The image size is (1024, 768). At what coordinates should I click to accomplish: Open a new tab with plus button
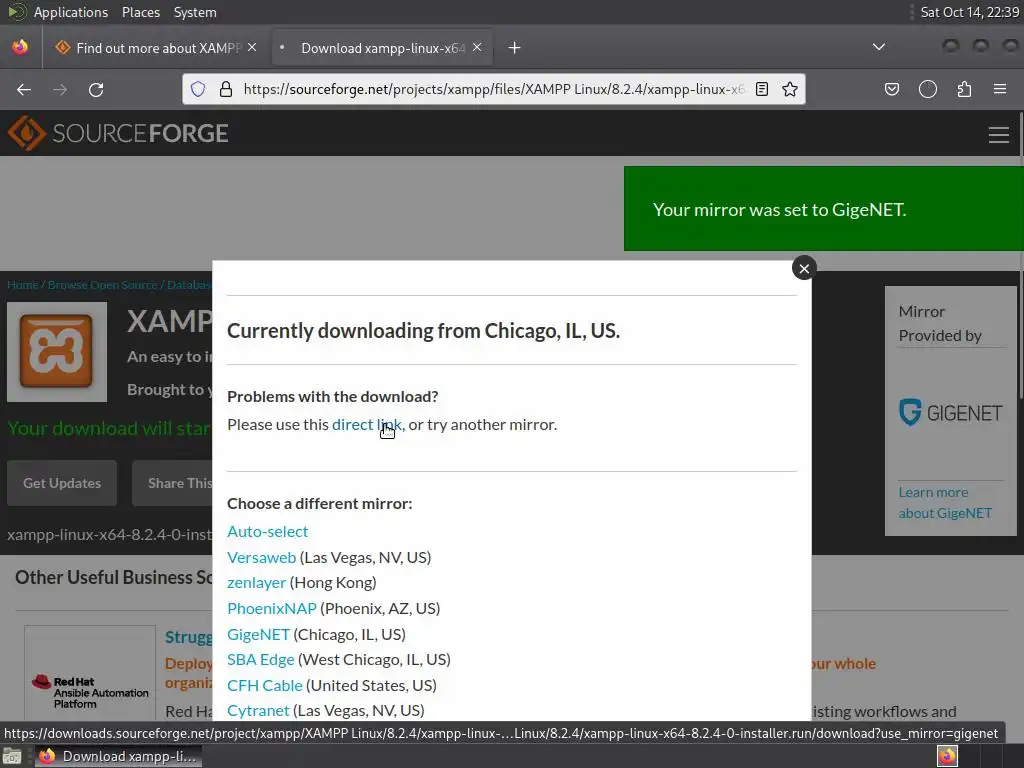[x=515, y=48]
